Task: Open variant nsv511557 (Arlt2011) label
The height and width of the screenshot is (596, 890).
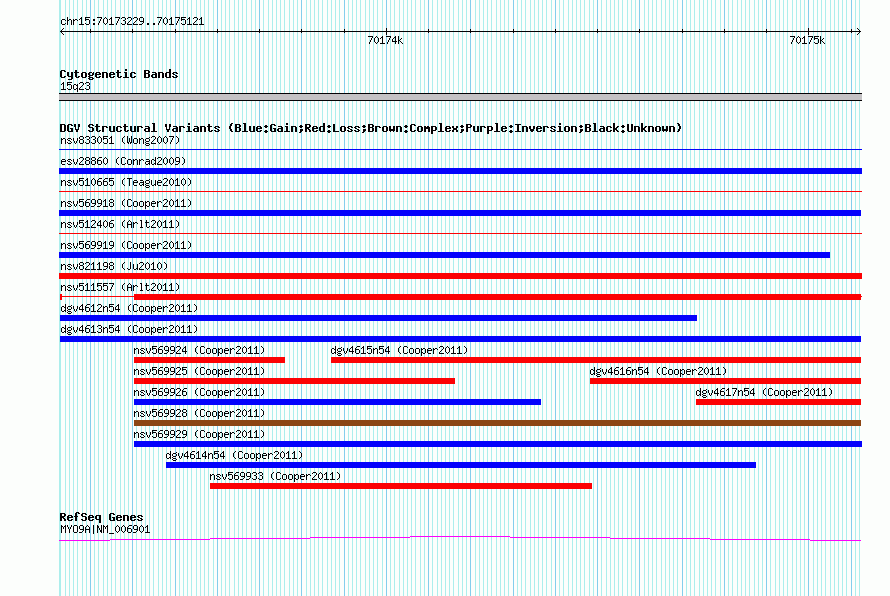Action: coord(120,287)
